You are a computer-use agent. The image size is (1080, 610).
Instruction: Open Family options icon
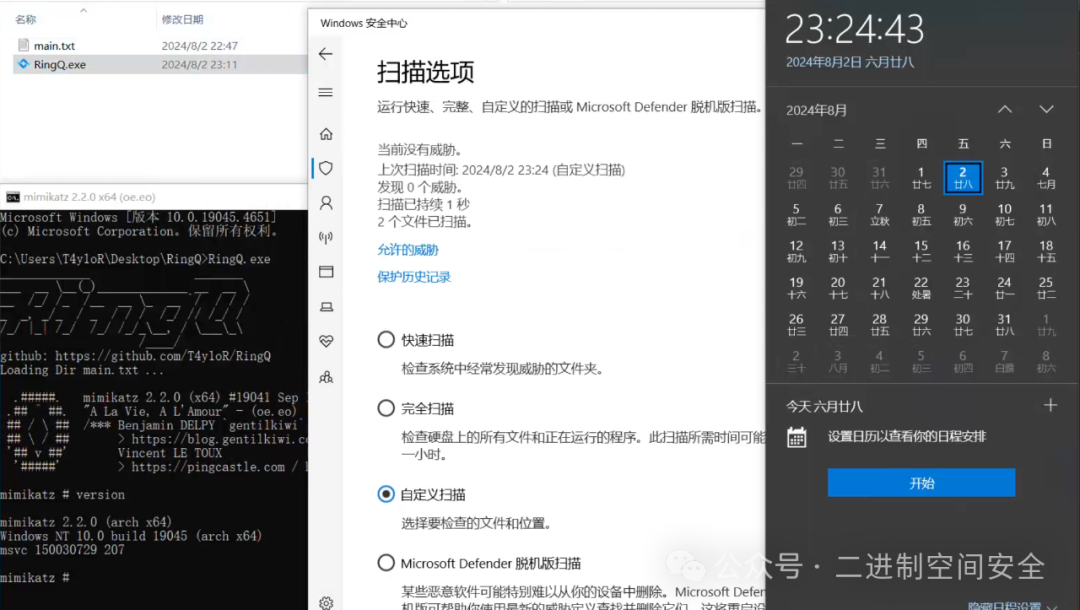(x=326, y=377)
